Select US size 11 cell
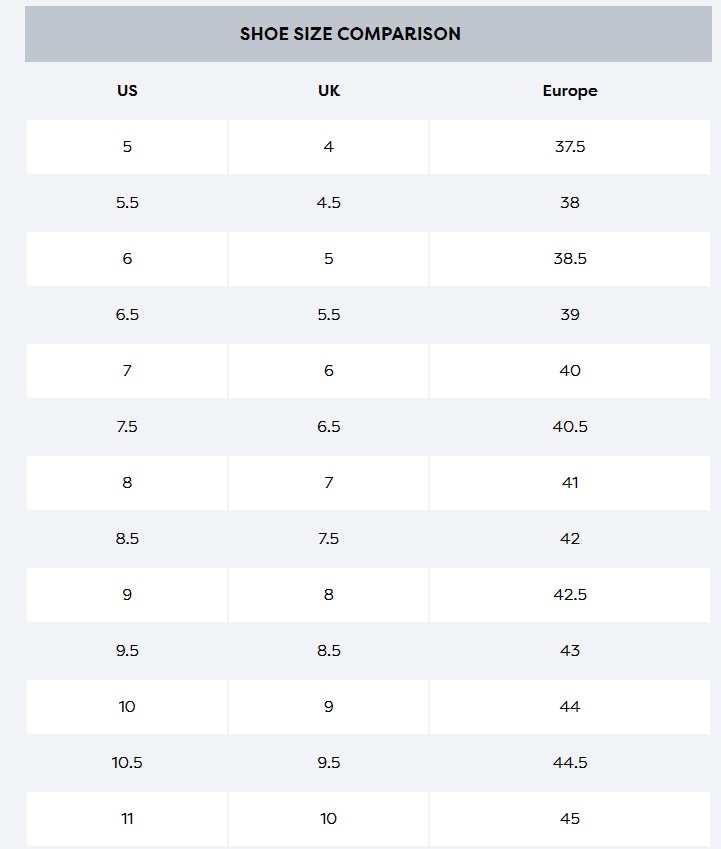This screenshot has height=849, width=721. coord(127,819)
